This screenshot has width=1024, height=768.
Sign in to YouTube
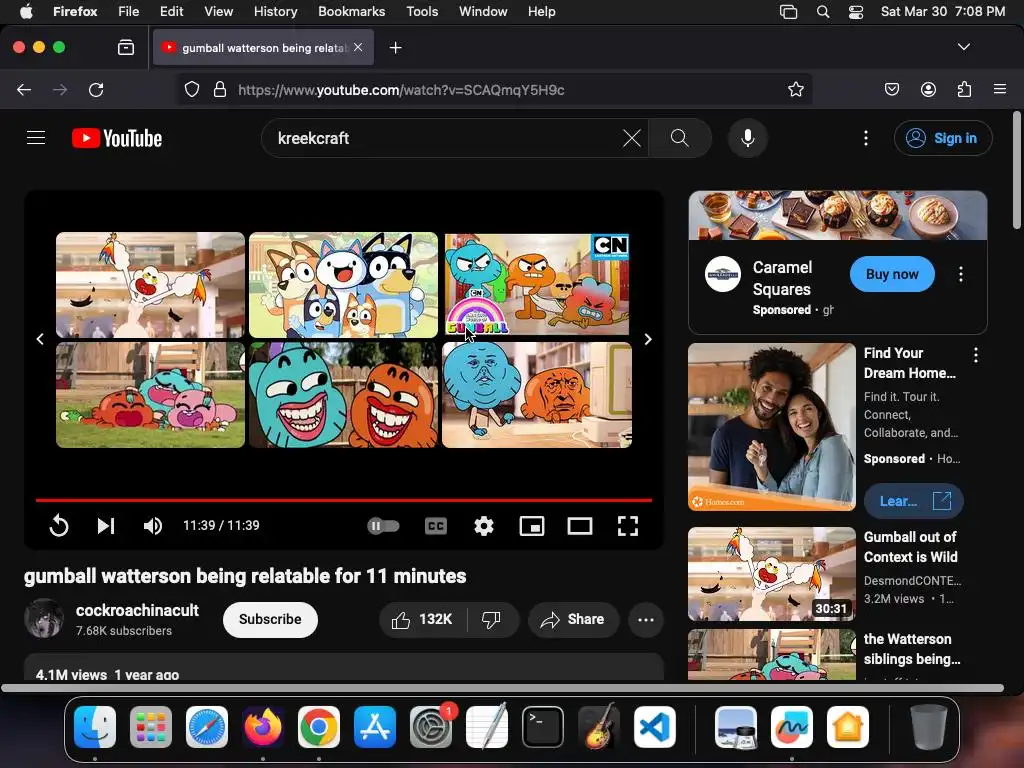(x=942, y=138)
